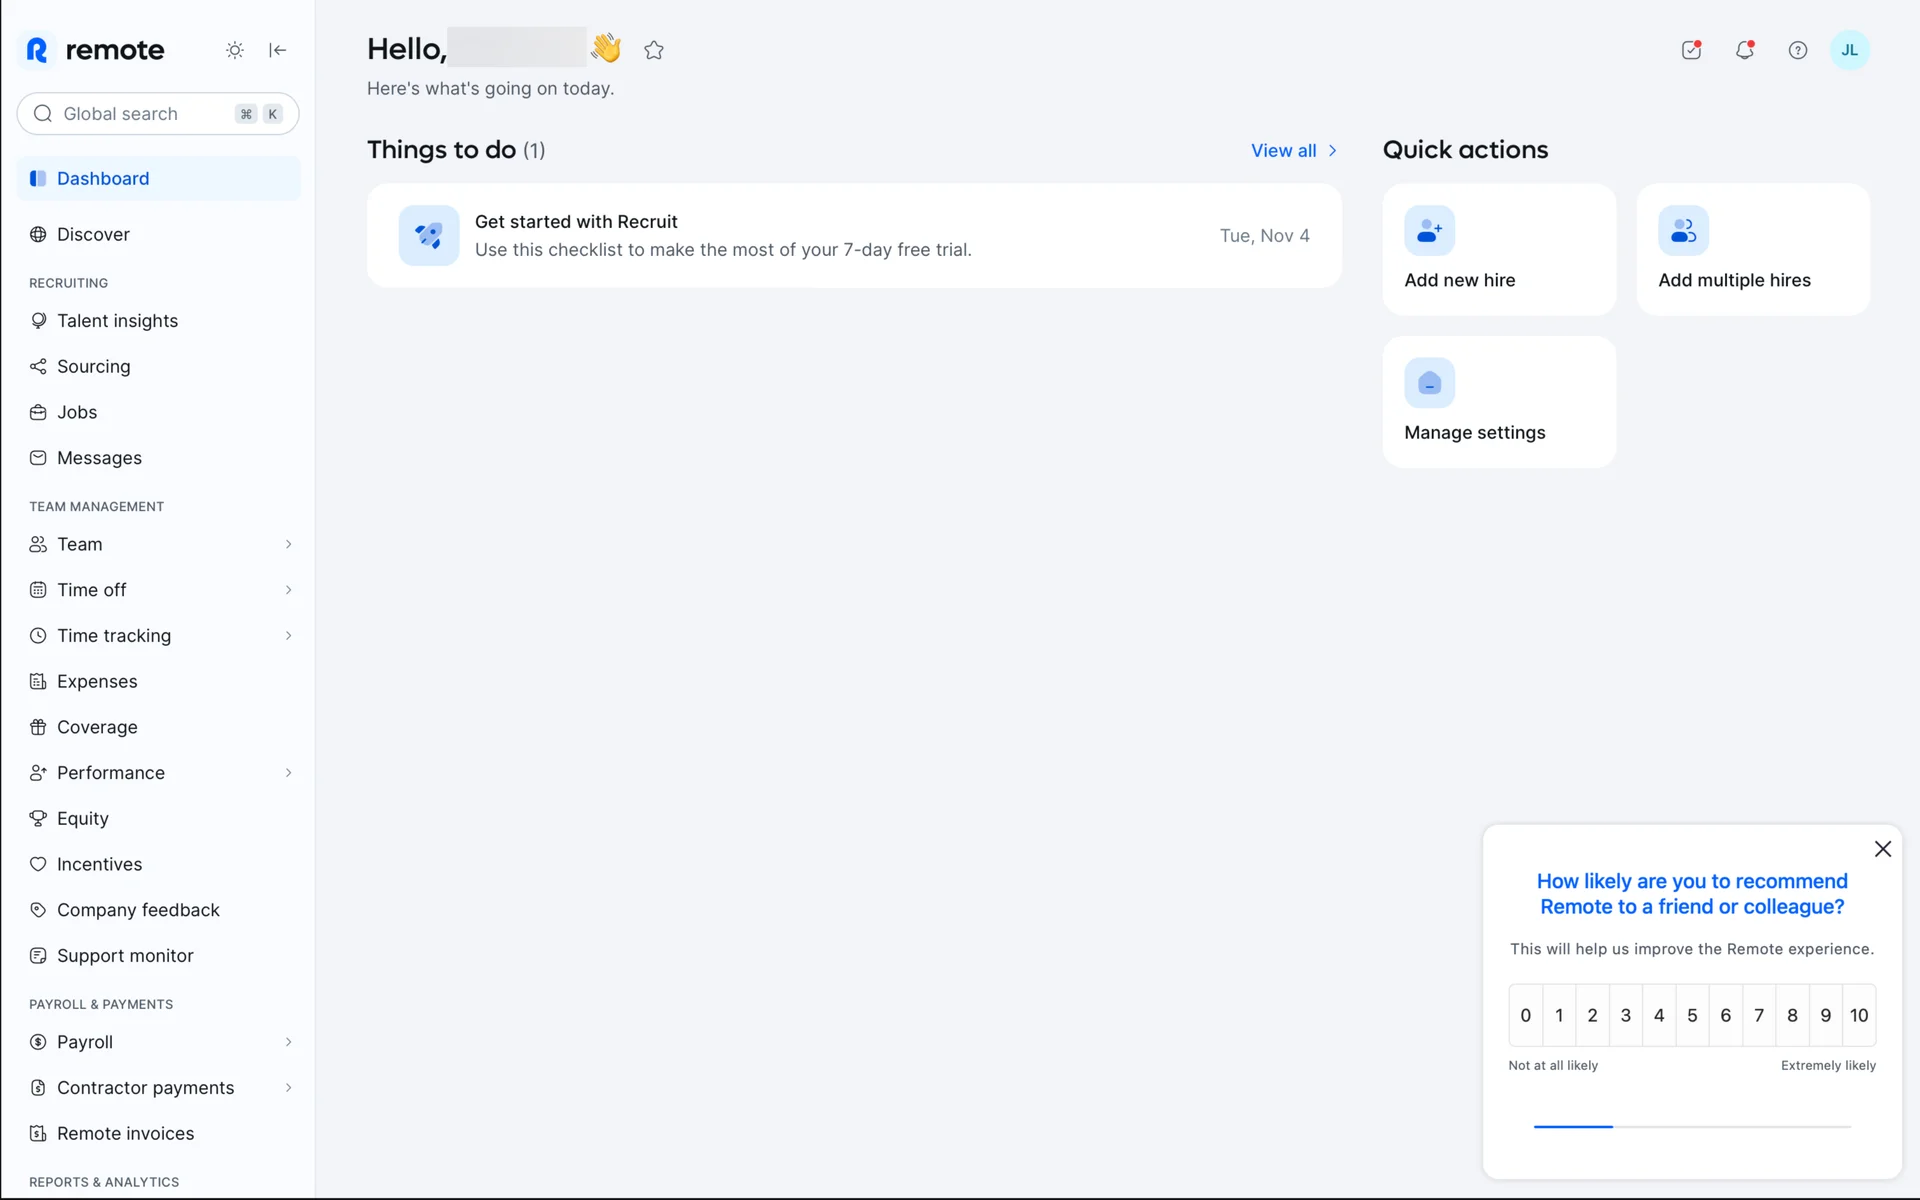Go to Talent insights in the sidebar

(x=117, y=321)
